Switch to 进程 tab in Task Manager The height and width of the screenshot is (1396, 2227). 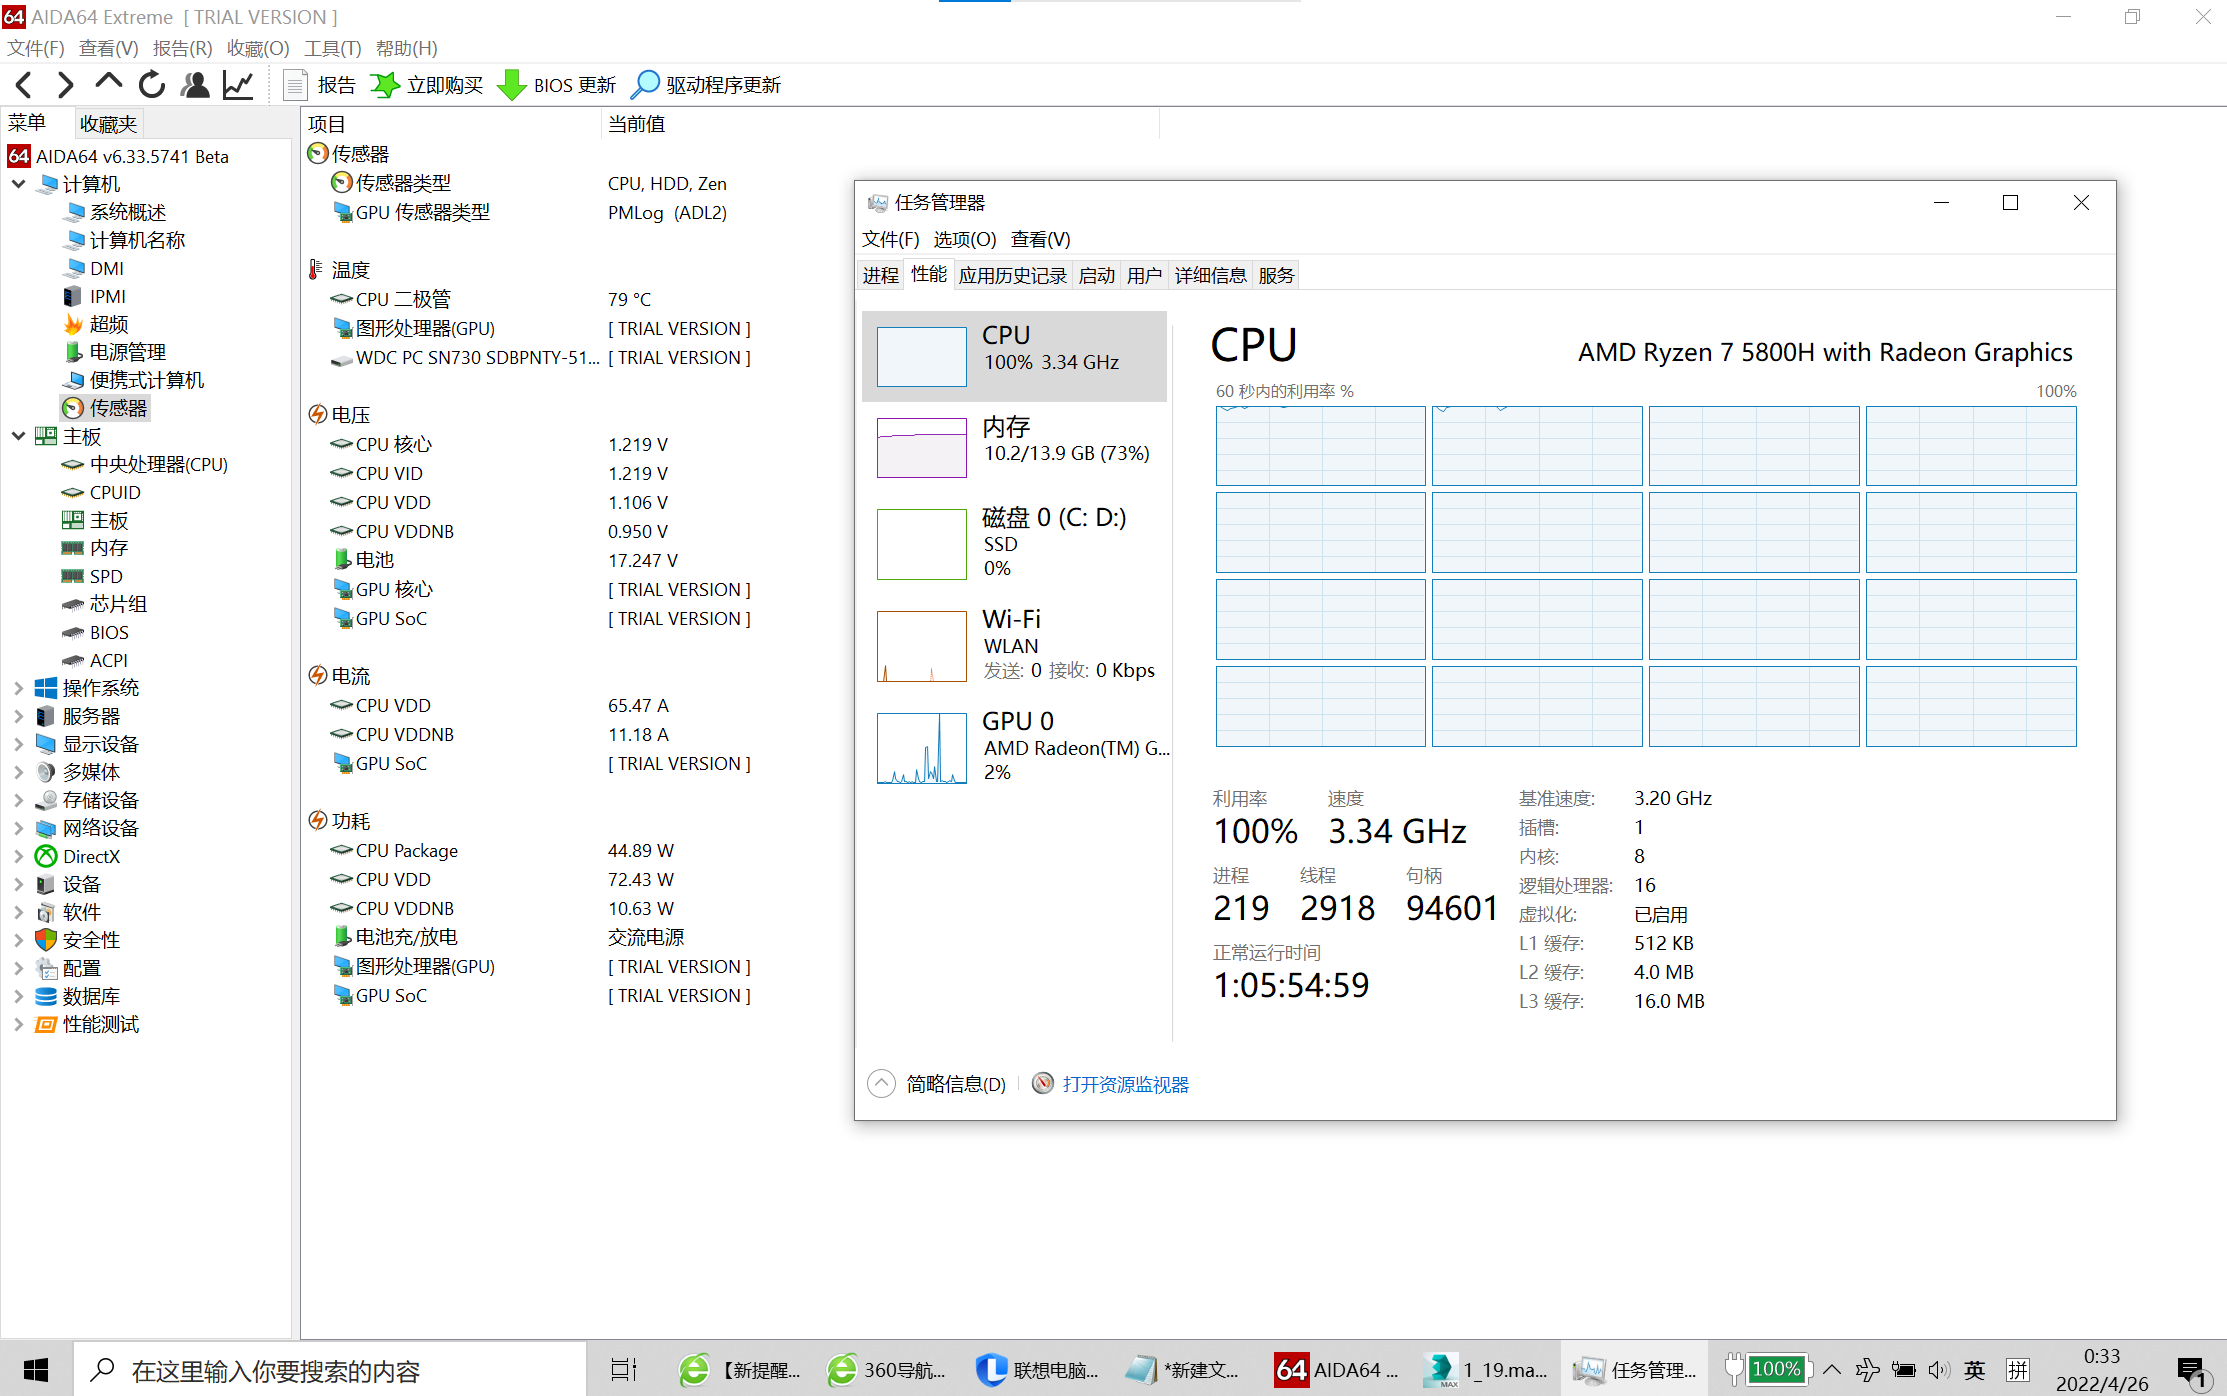pyautogui.click(x=881, y=275)
